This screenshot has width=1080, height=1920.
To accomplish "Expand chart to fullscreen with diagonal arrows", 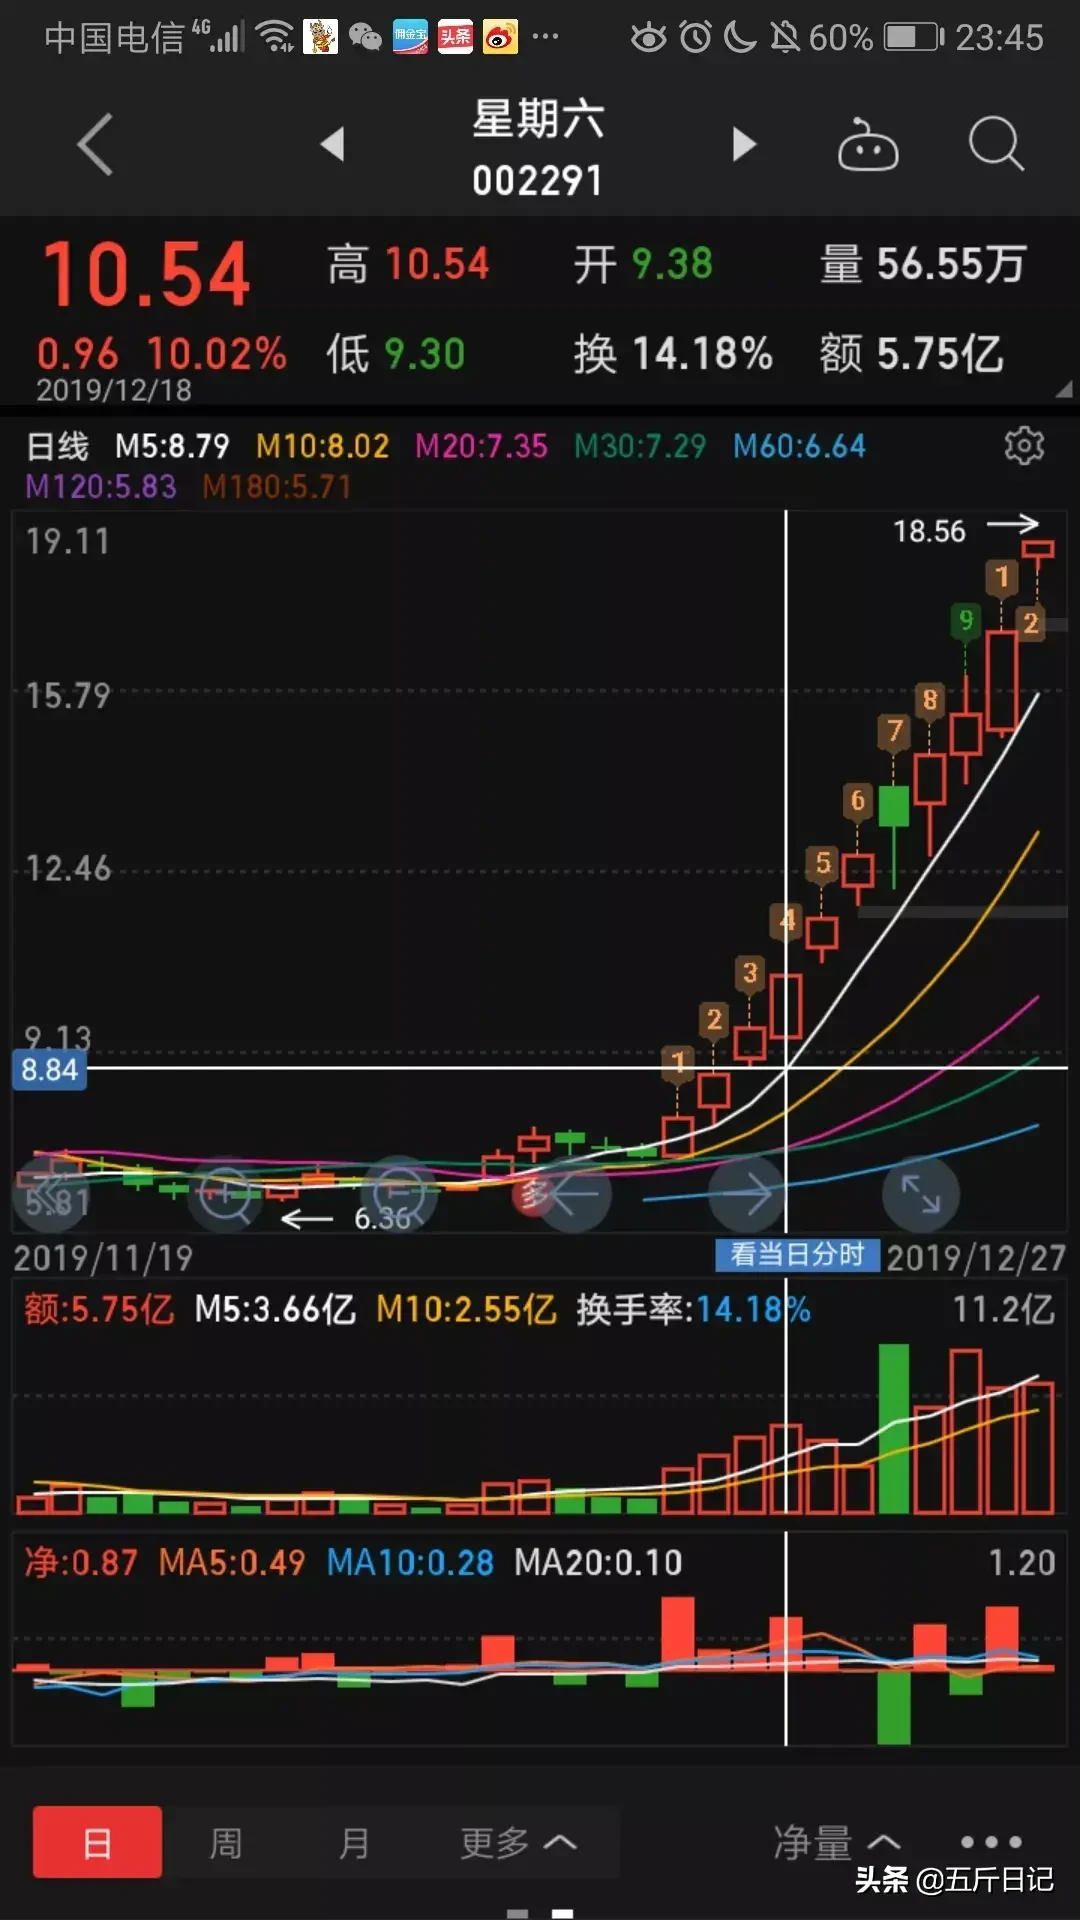I will [x=921, y=1194].
